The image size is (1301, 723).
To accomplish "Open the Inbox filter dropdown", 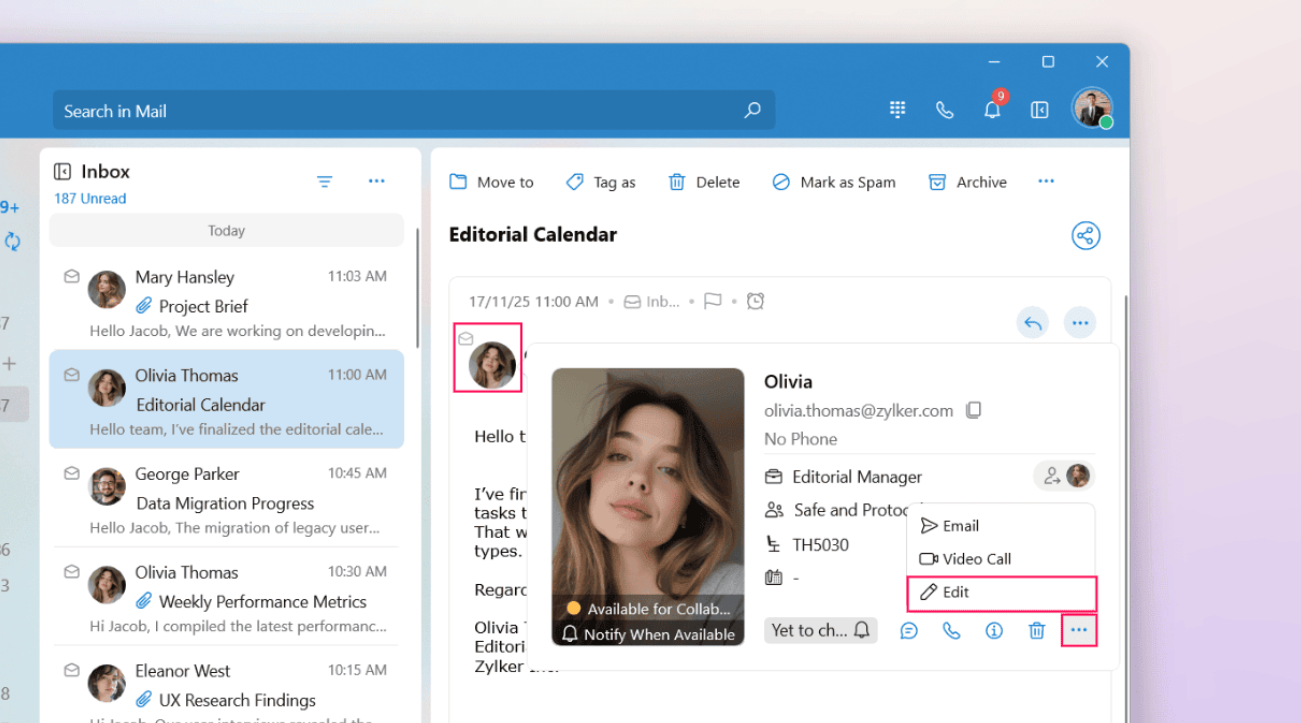I will click(324, 181).
